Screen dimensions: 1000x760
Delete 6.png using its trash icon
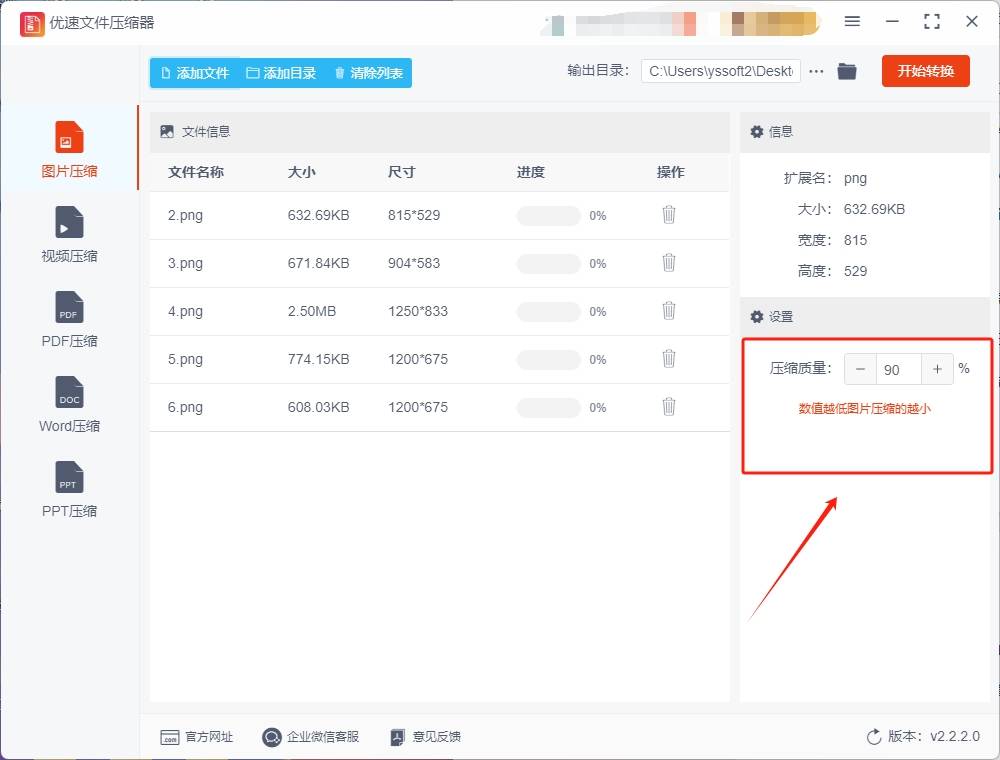(668, 406)
